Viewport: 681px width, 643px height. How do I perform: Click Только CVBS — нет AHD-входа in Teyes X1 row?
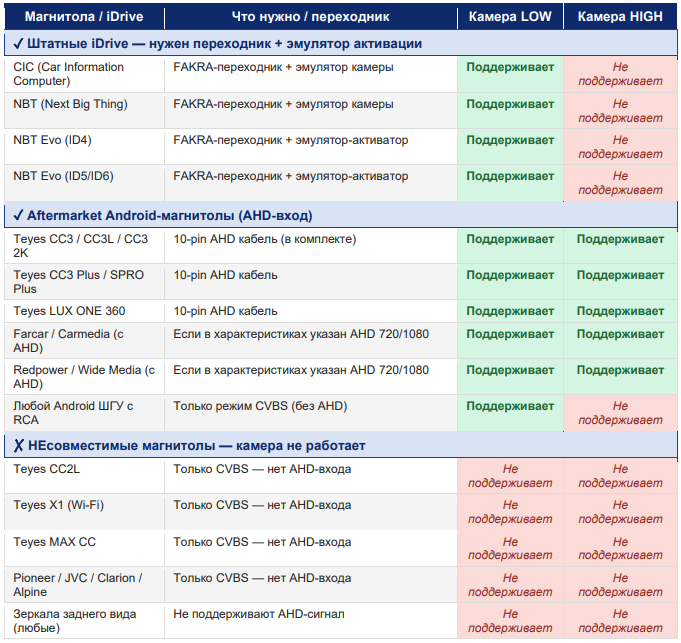311,512
